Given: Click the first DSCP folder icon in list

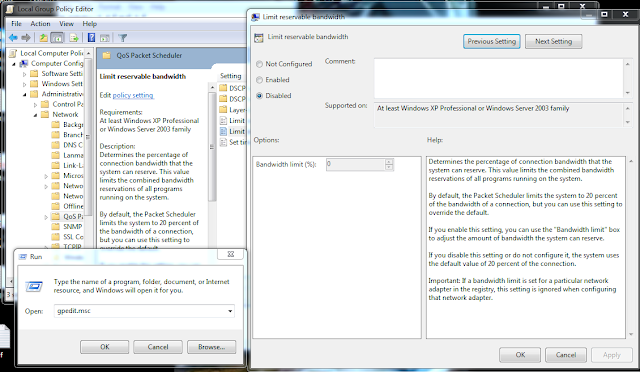Looking at the screenshot, I should point(223,88).
